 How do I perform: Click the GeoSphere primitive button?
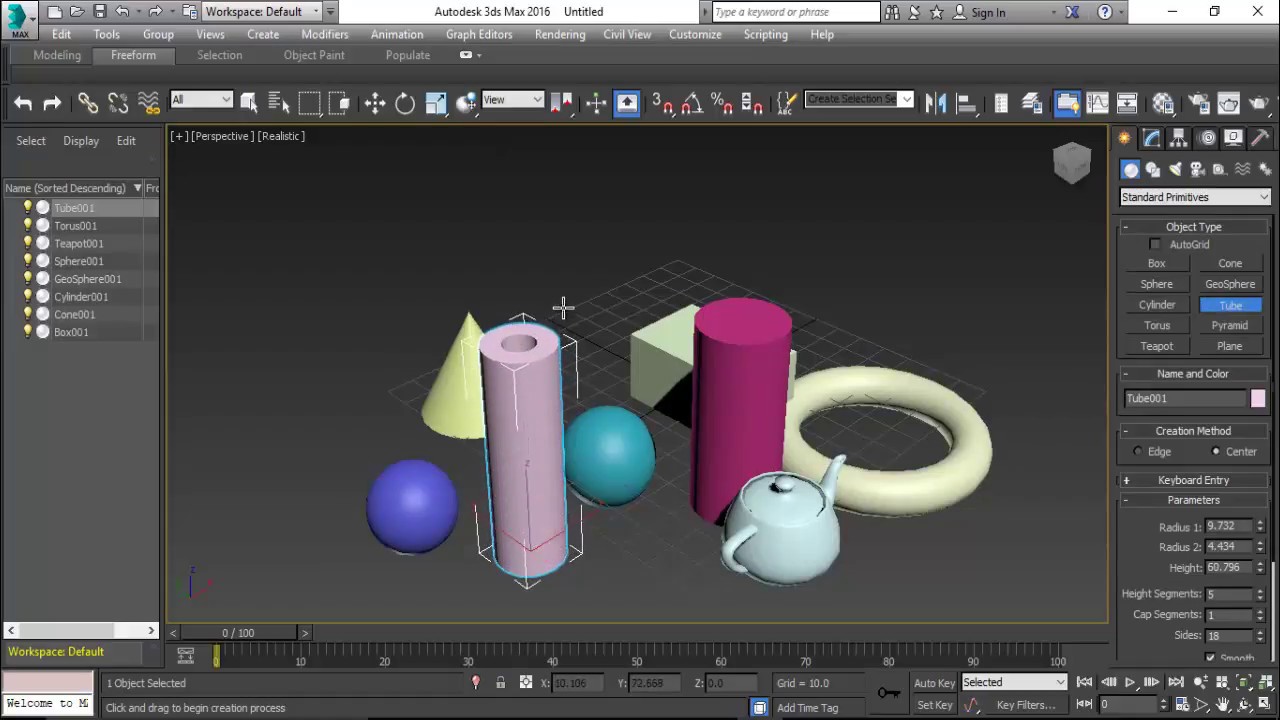[x=1230, y=284]
